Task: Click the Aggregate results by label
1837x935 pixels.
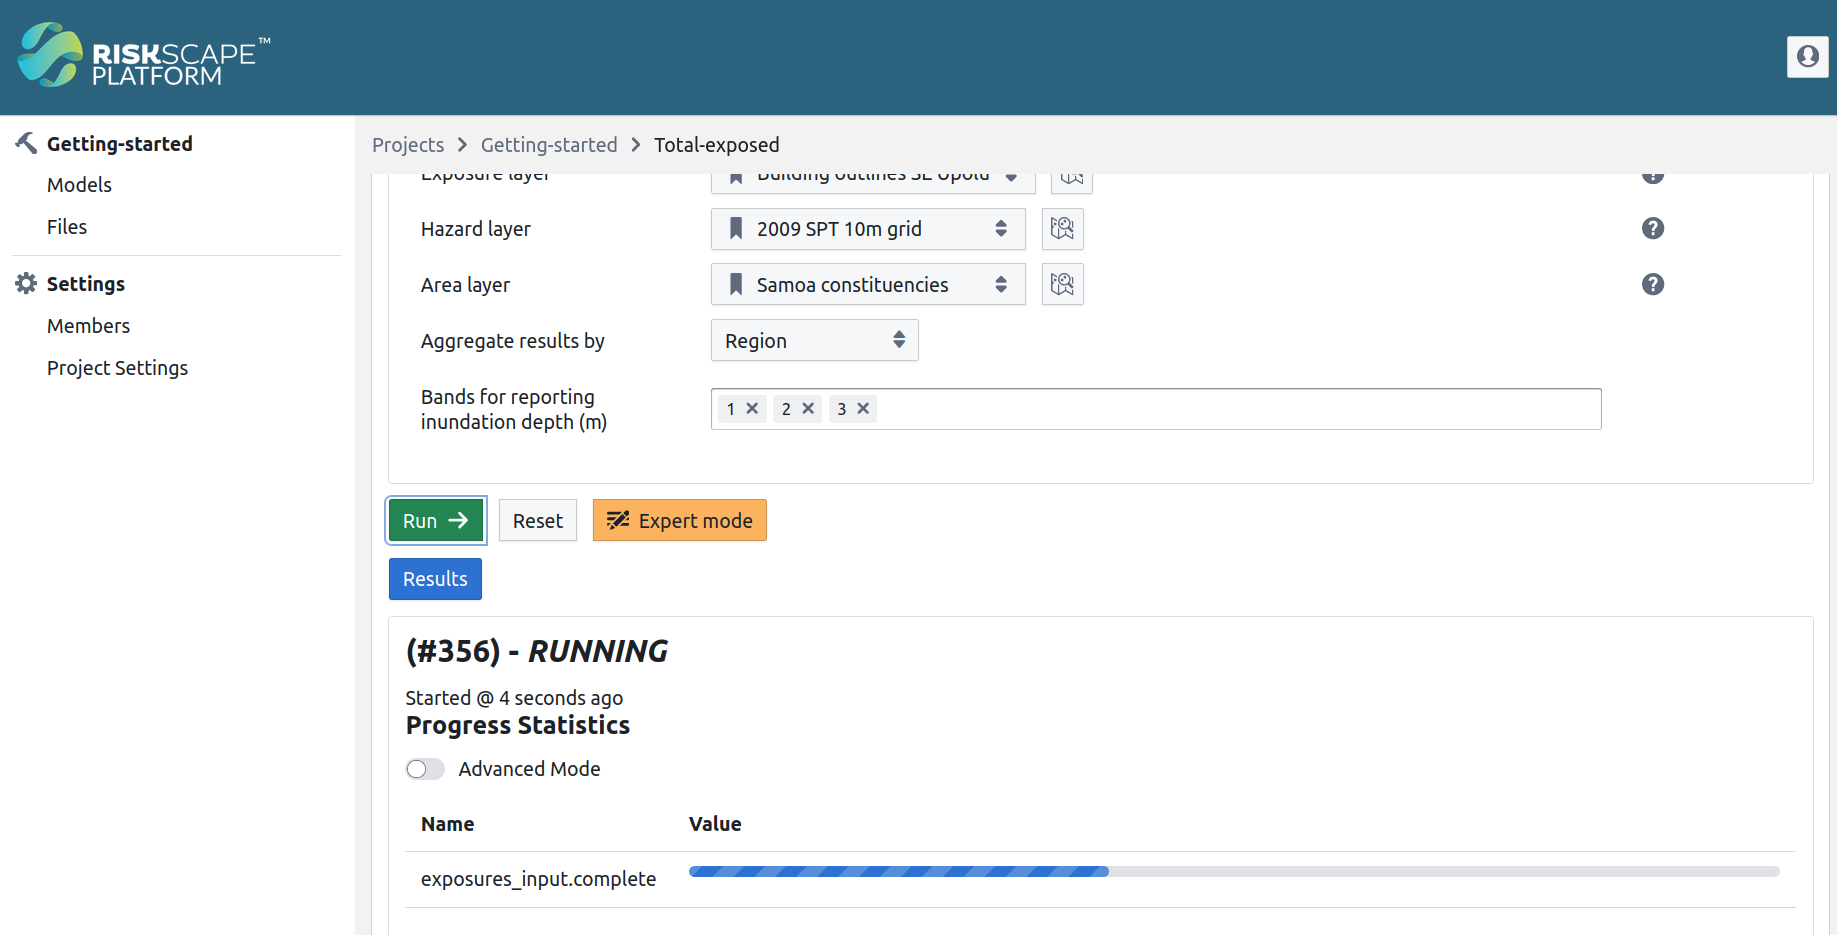Action: click(513, 341)
